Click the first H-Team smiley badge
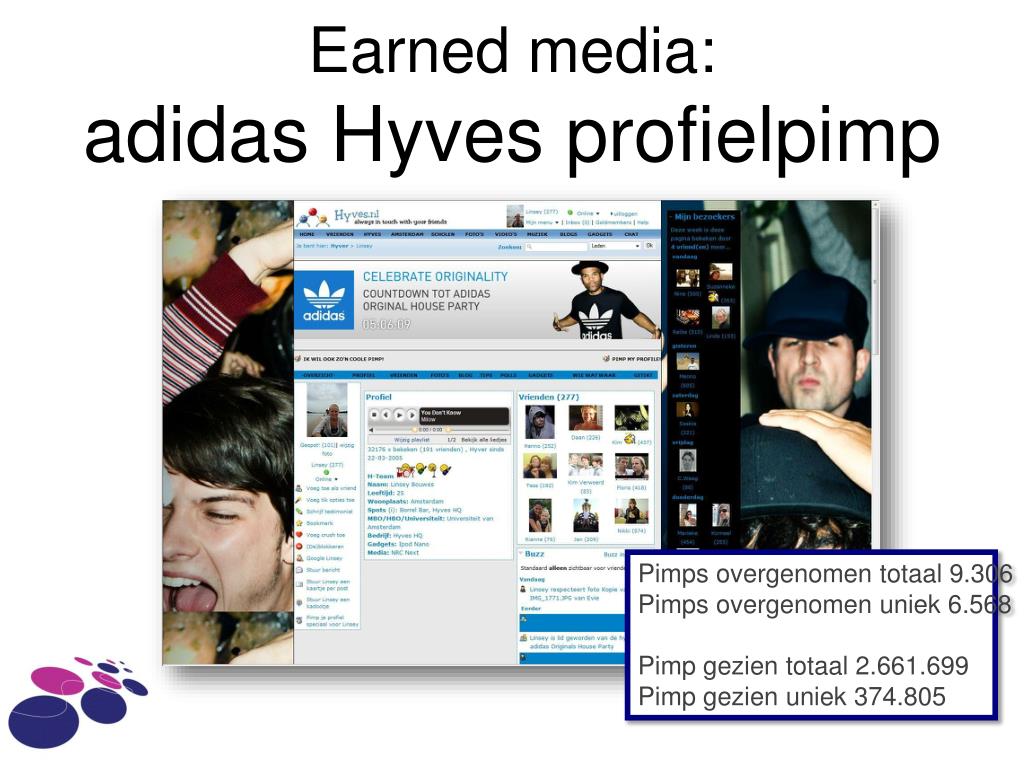 407,470
